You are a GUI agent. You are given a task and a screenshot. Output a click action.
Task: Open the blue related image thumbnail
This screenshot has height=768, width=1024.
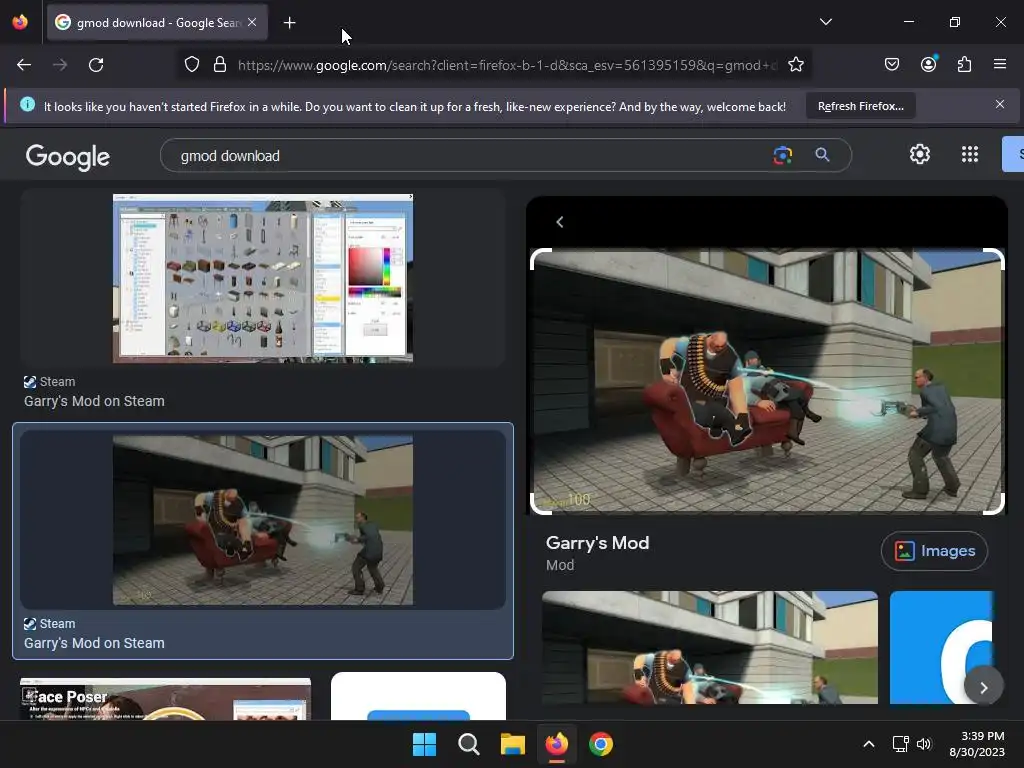tap(941, 647)
